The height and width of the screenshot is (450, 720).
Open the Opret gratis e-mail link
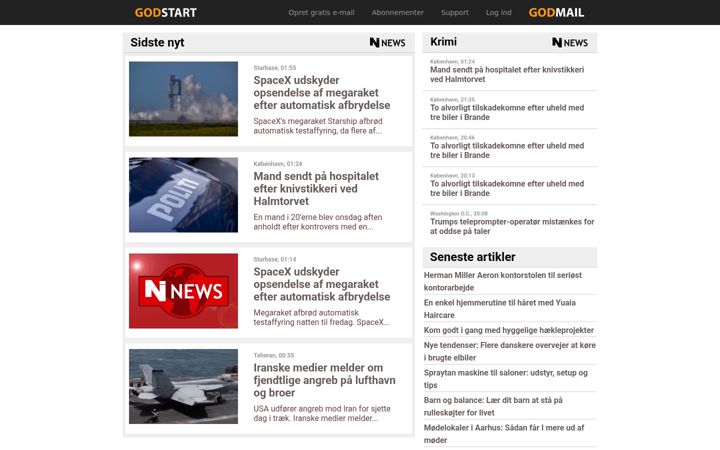coord(321,12)
